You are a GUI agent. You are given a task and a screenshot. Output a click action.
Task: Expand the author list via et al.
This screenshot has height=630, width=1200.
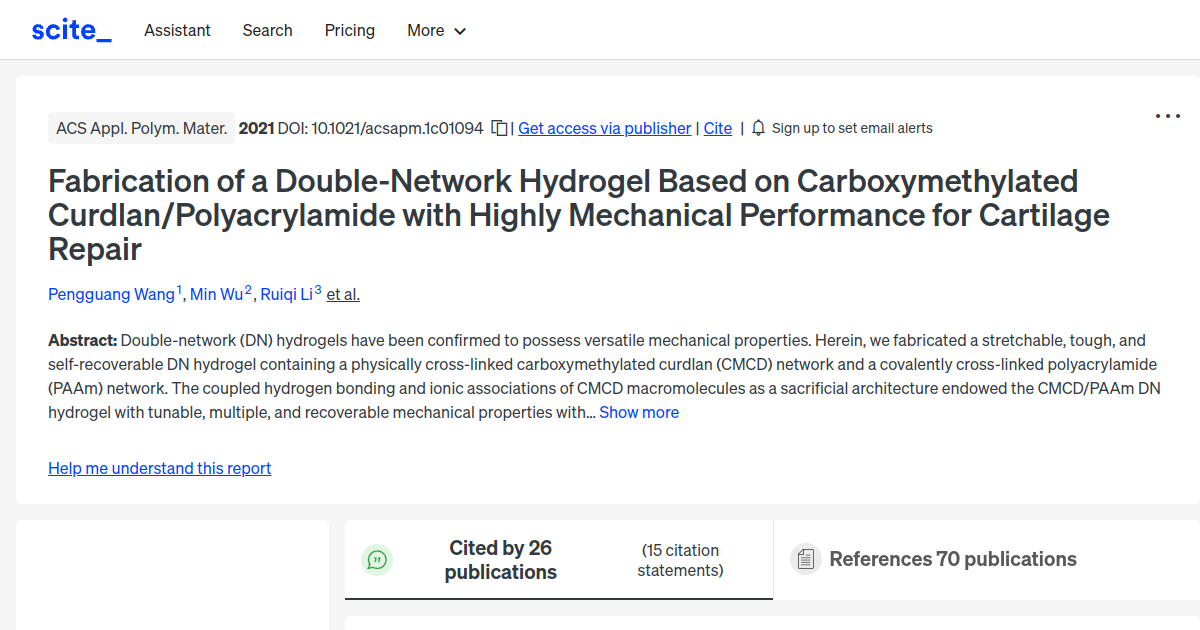(x=342, y=294)
